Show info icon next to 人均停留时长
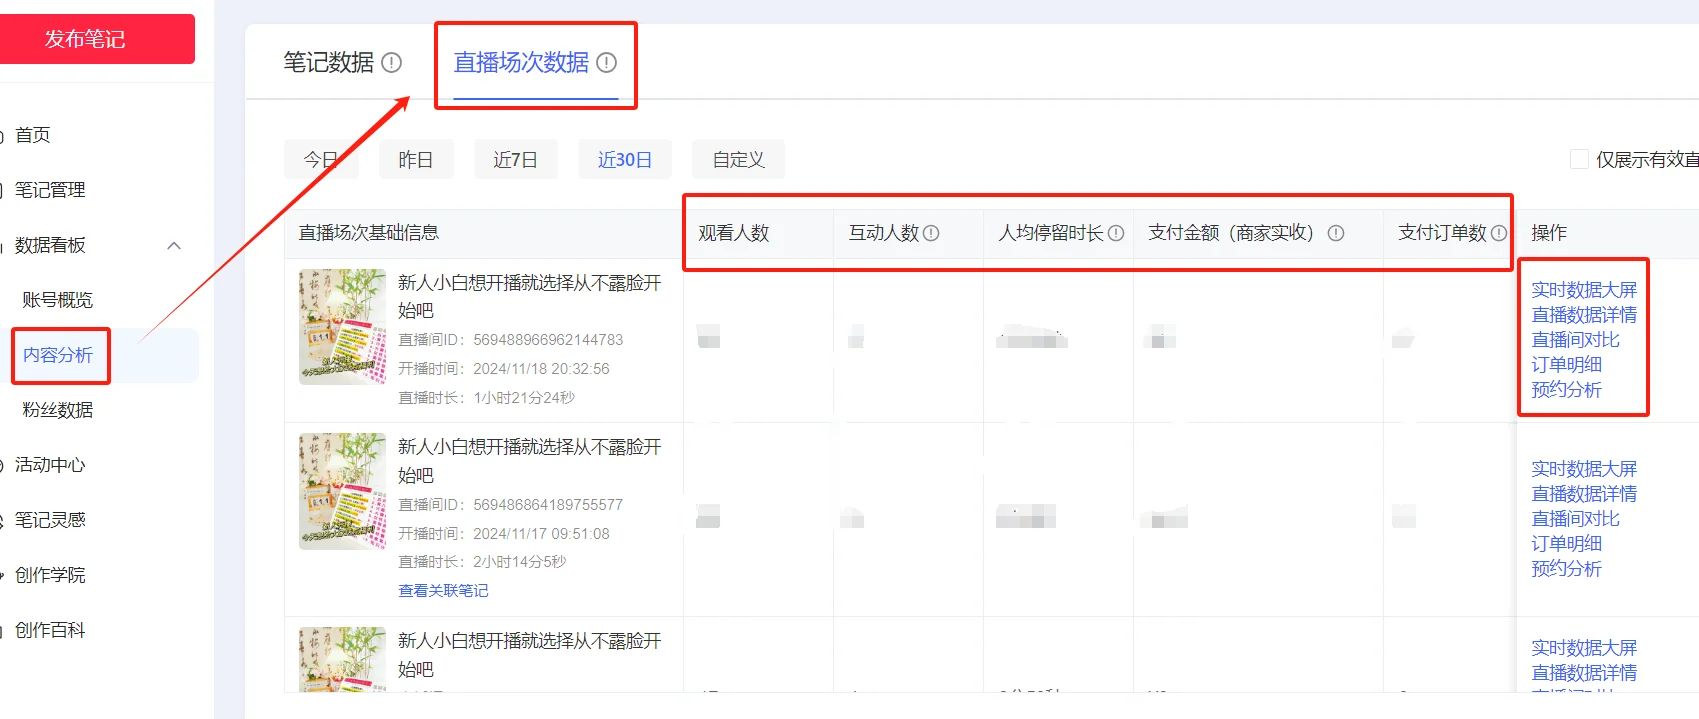1699x719 pixels. pos(1116,233)
